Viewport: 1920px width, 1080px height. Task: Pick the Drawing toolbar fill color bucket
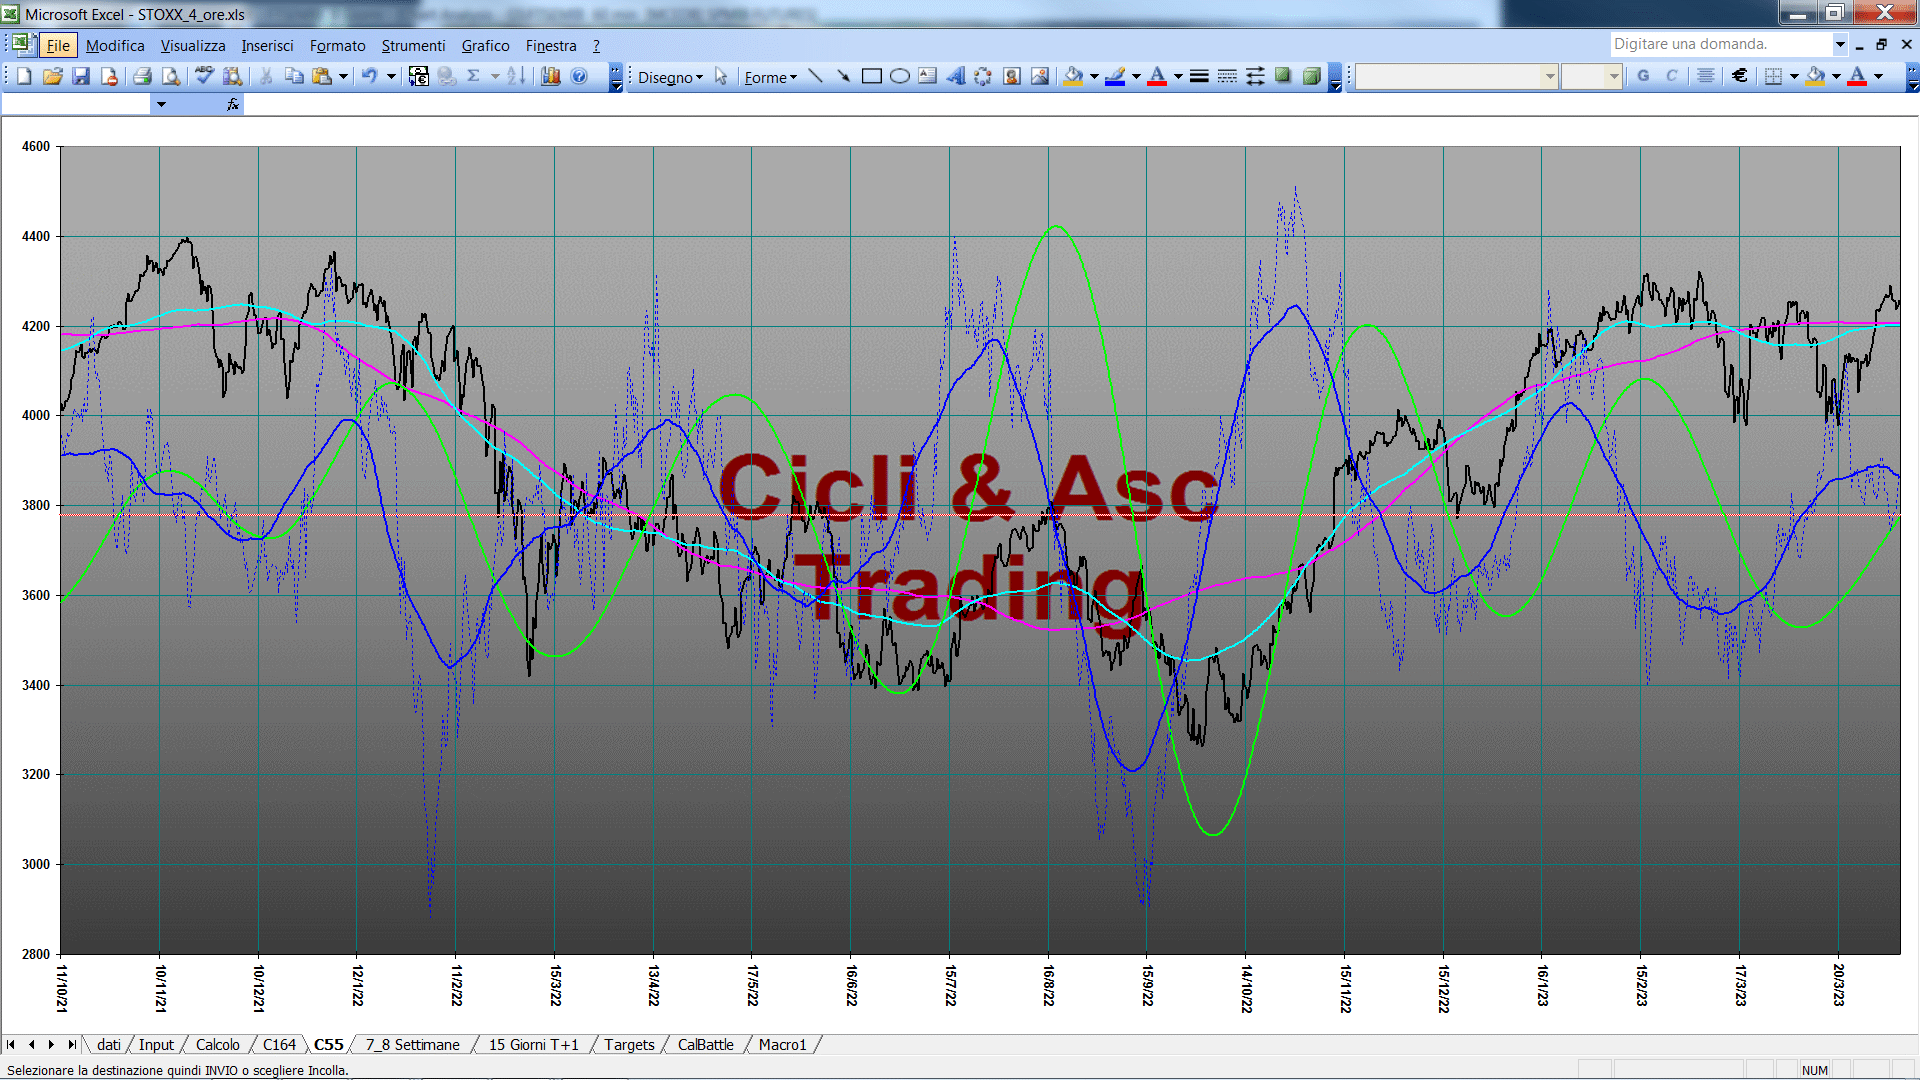pyautogui.click(x=1073, y=76)
